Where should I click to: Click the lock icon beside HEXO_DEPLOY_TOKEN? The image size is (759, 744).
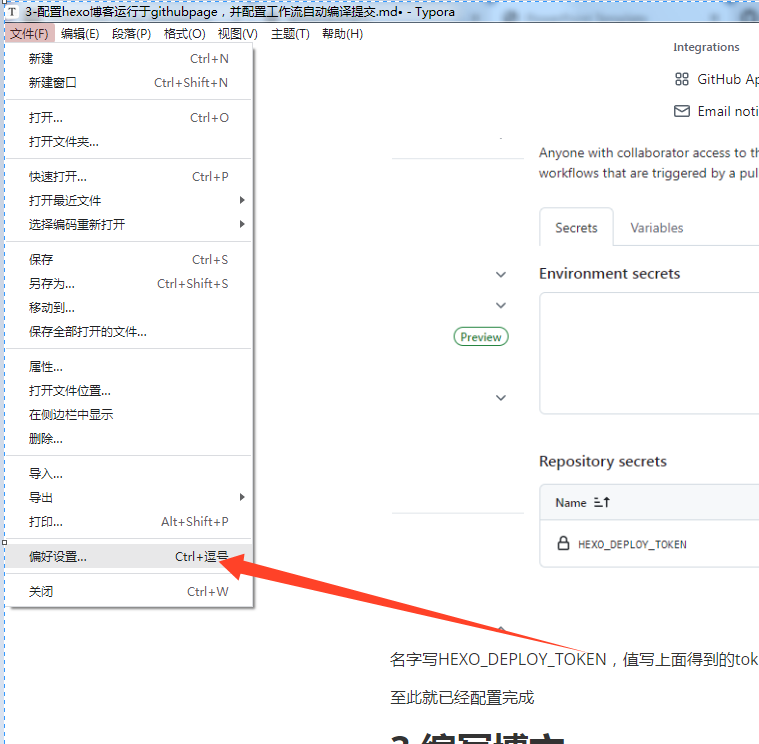pos(563,543)
